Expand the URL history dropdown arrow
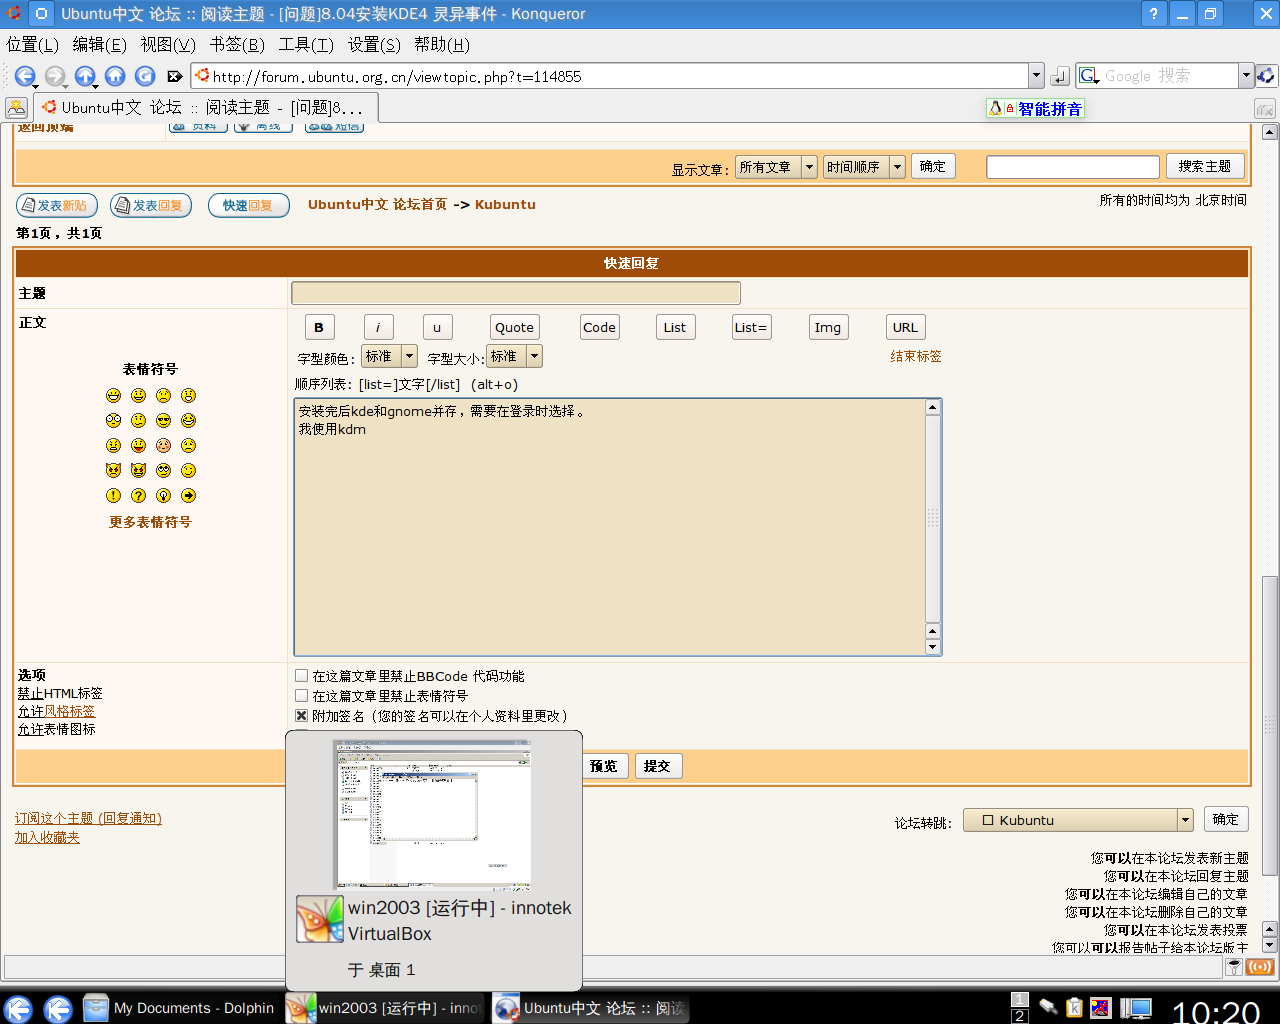Viewport: 1280px width, 1024px height. 1036,76
